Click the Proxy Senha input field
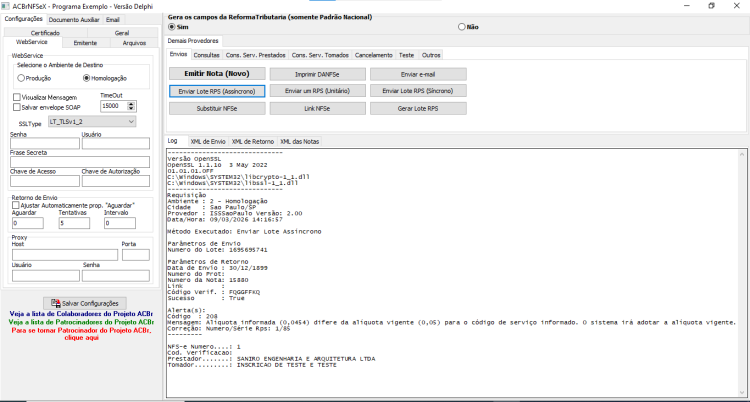The height and width of the screenshot is (402, 750). (x=116, y=276)
